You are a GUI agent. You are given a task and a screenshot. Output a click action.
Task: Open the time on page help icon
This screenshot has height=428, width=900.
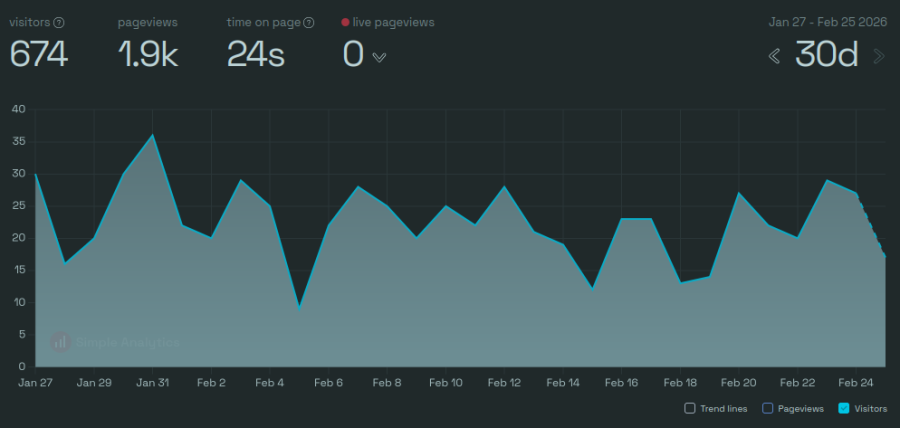pos(309,23)
